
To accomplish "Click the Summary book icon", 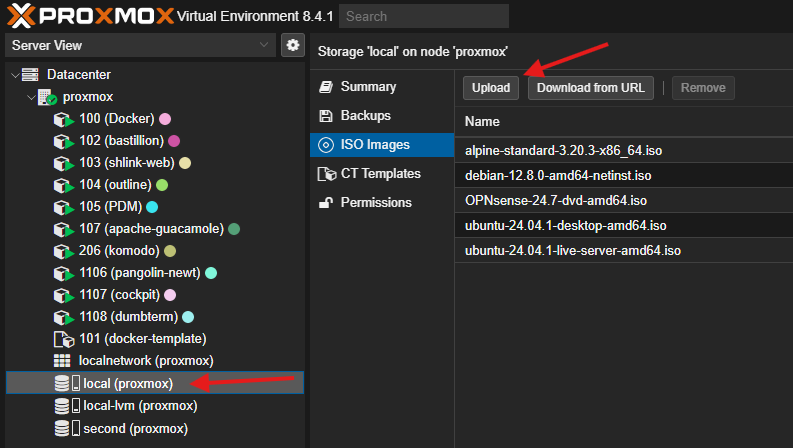I will click(x=326, y=87).
